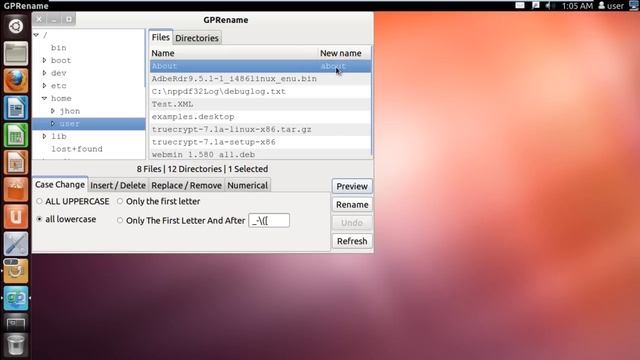
Task: Click the Refresh button
Action: point(352,241)
